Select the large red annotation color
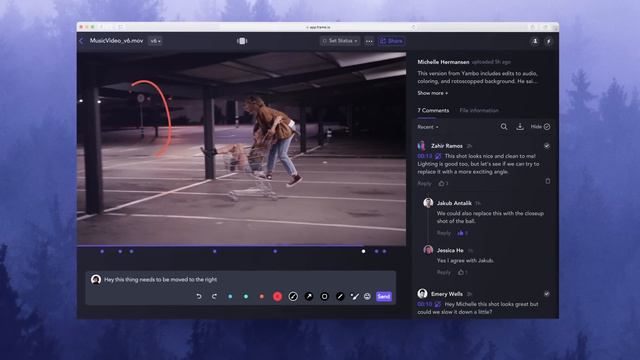Viewport: 640px width, 360px height. 278,297
